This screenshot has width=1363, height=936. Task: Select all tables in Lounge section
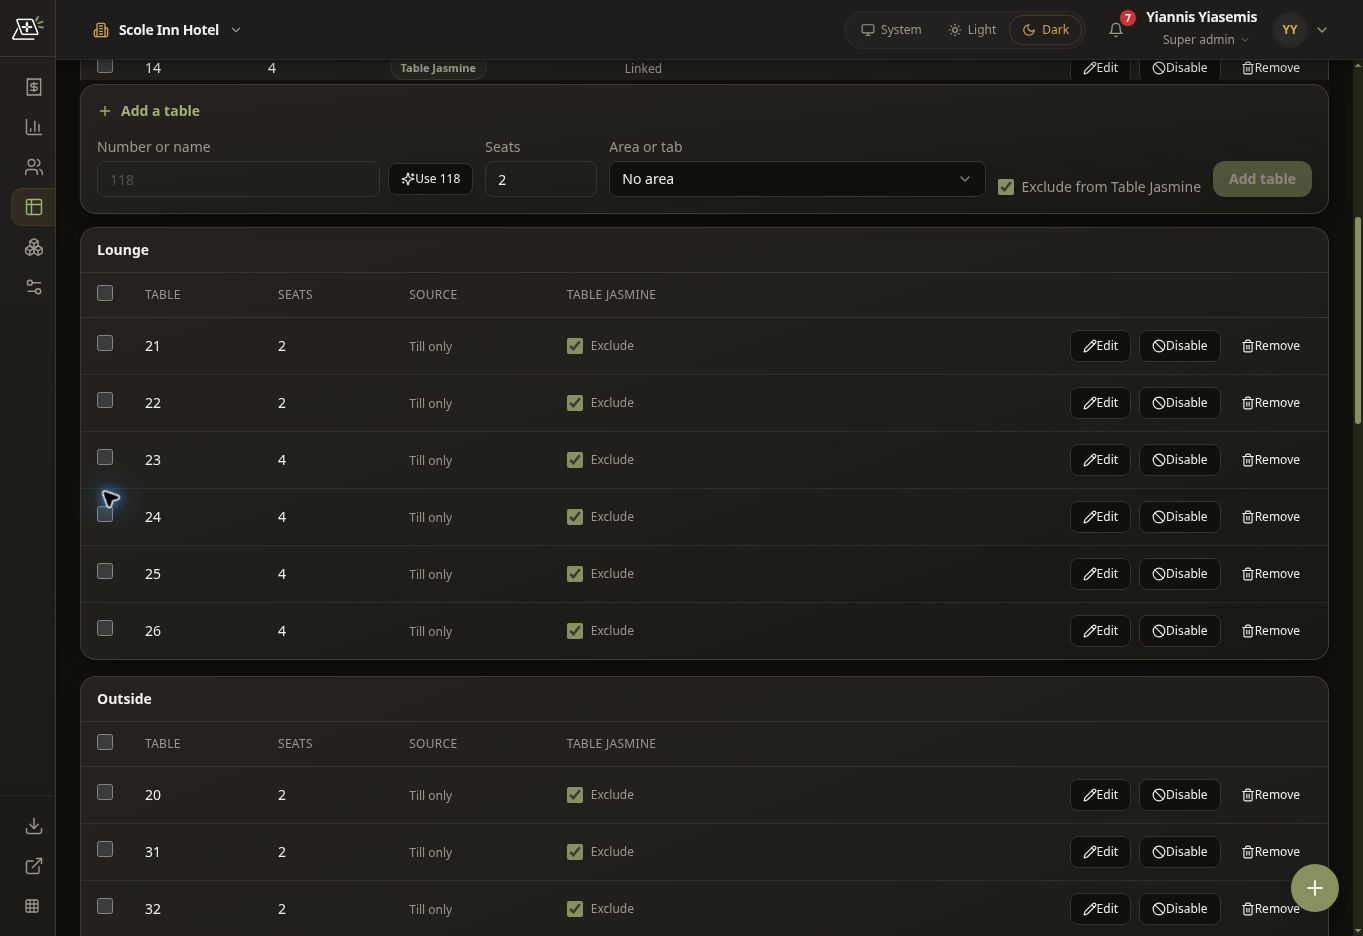click(x=105, y=293)
